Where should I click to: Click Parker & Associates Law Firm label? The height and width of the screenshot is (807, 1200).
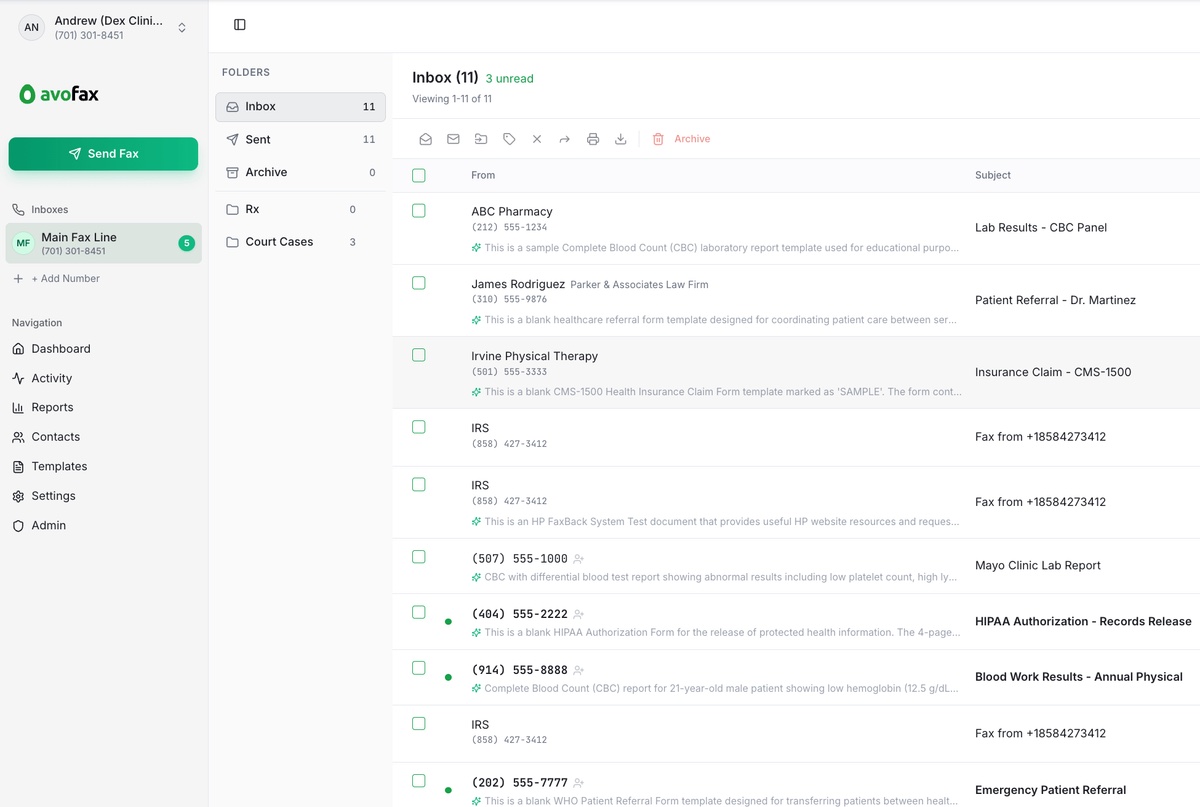click(x=639, y=285)
